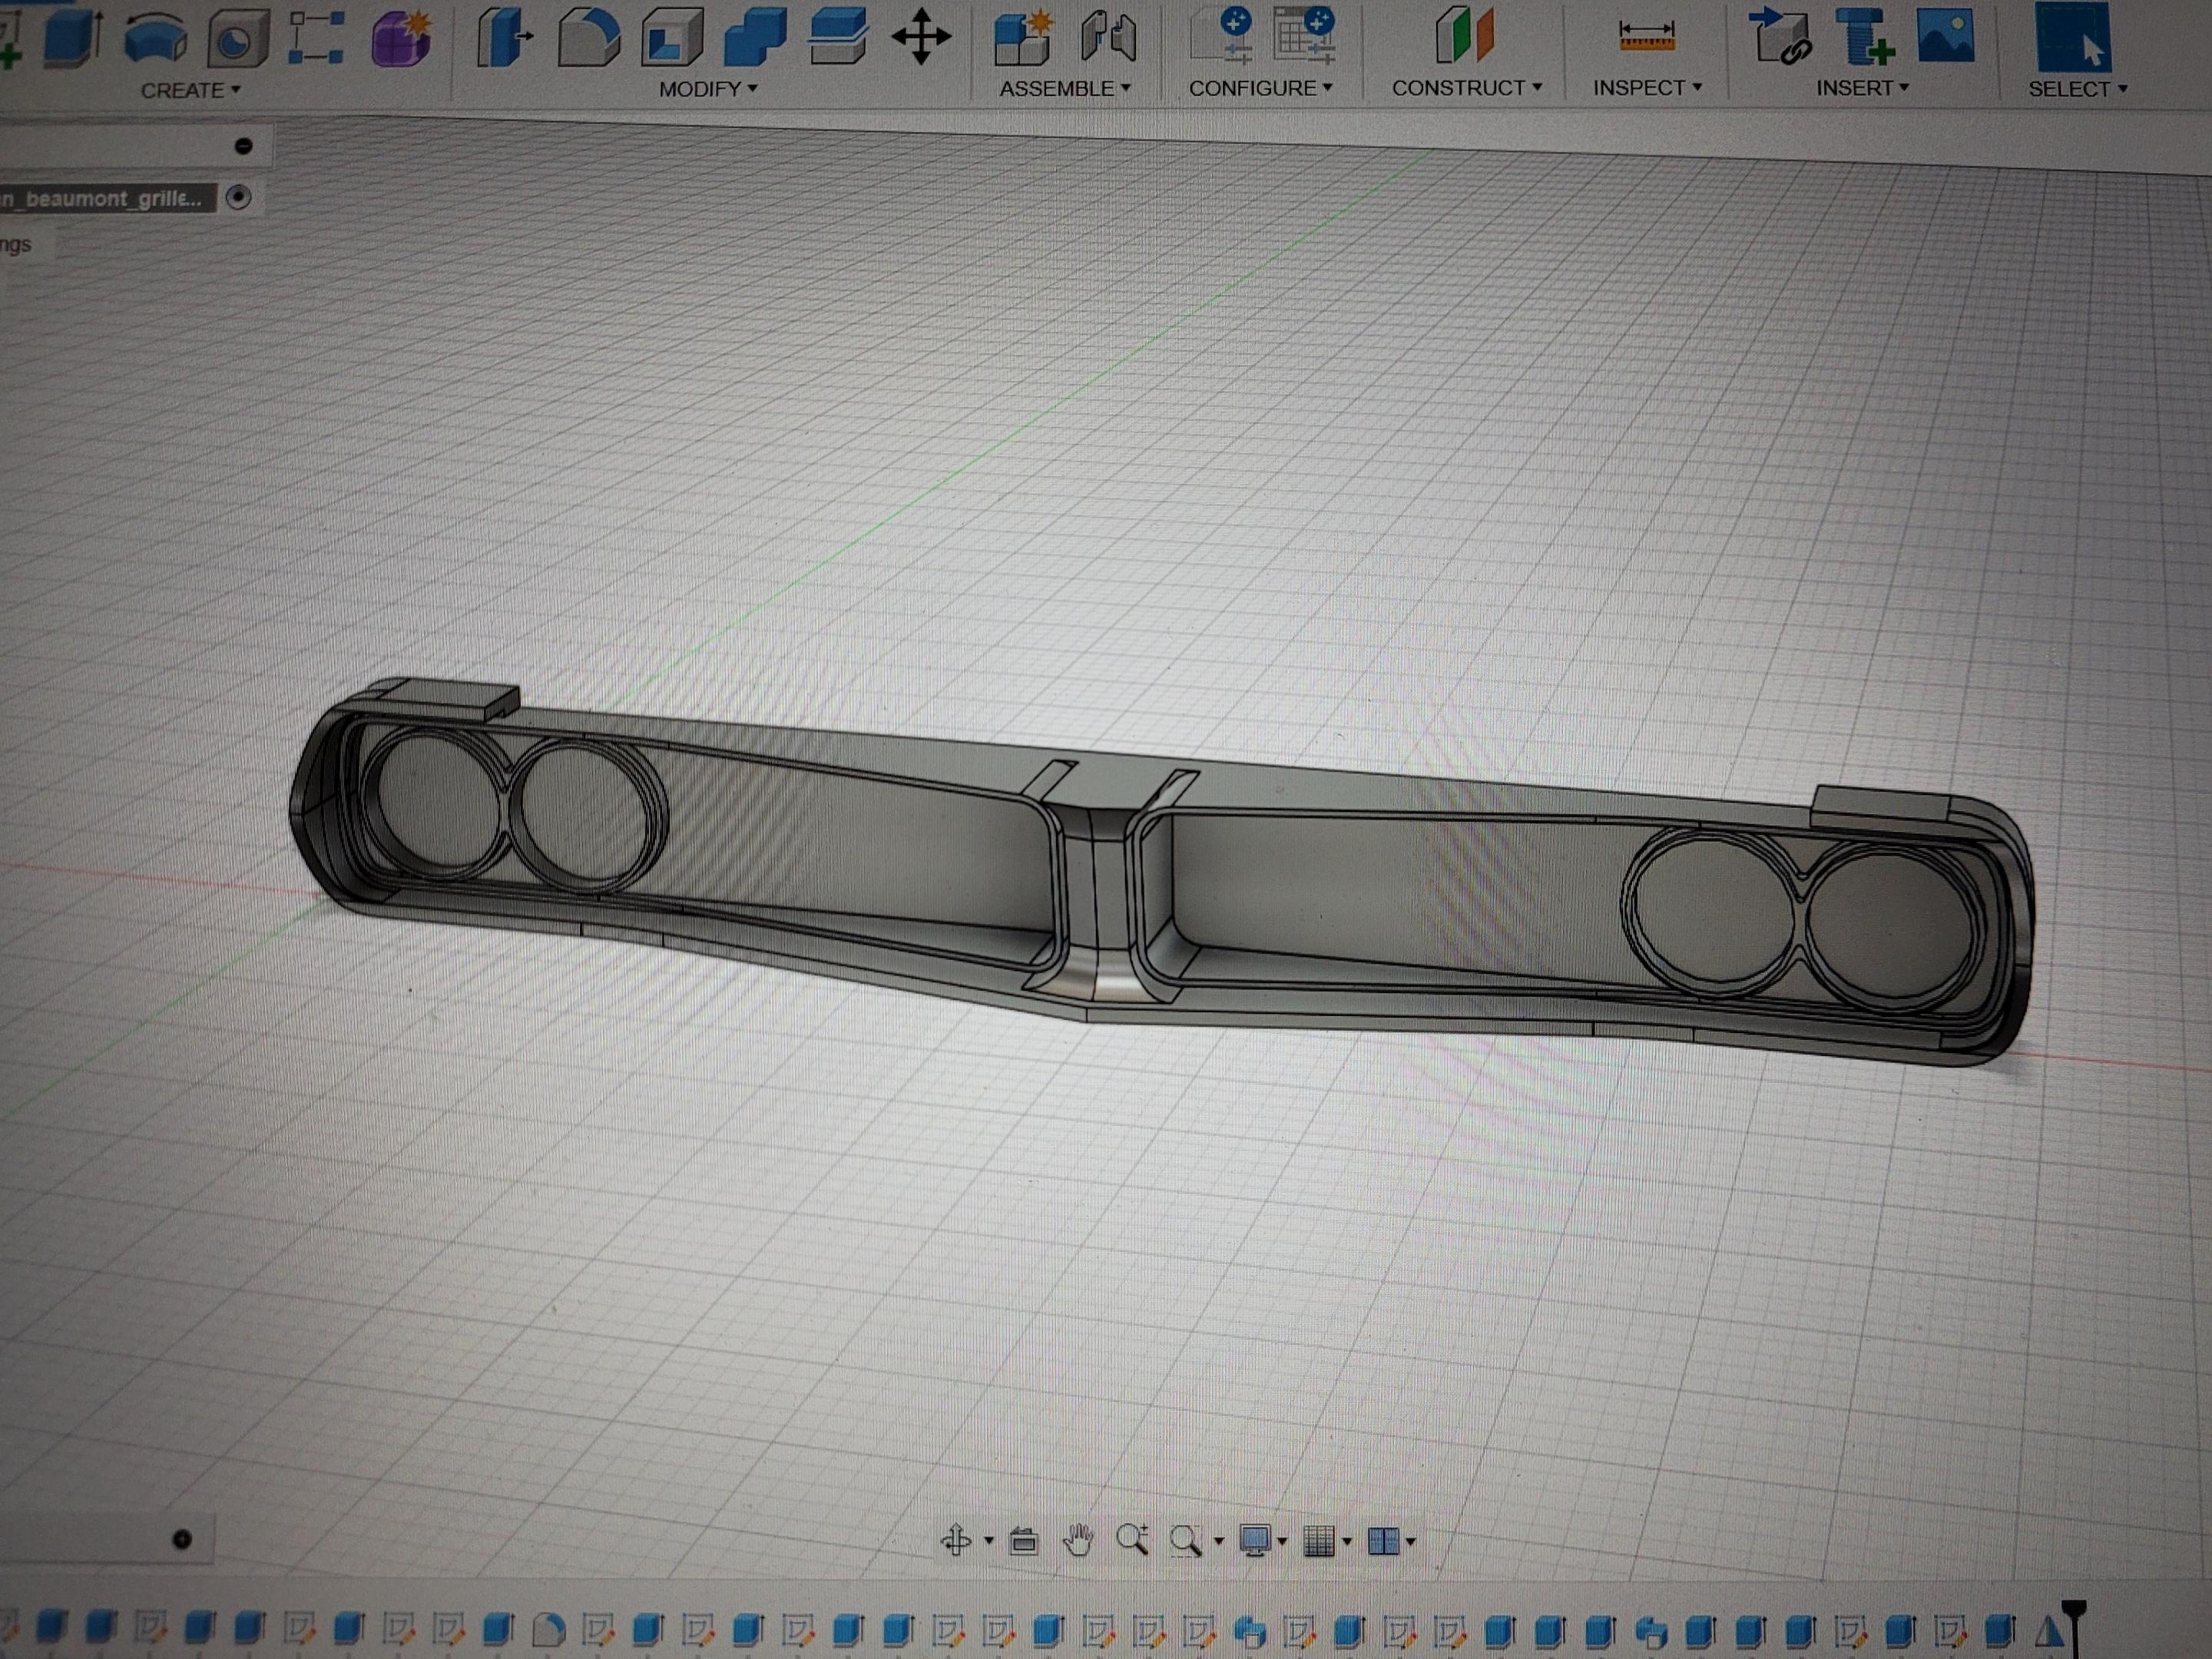Toggle the beaumont_grille component radio button
The image size is (2212, 1659).
238,197
